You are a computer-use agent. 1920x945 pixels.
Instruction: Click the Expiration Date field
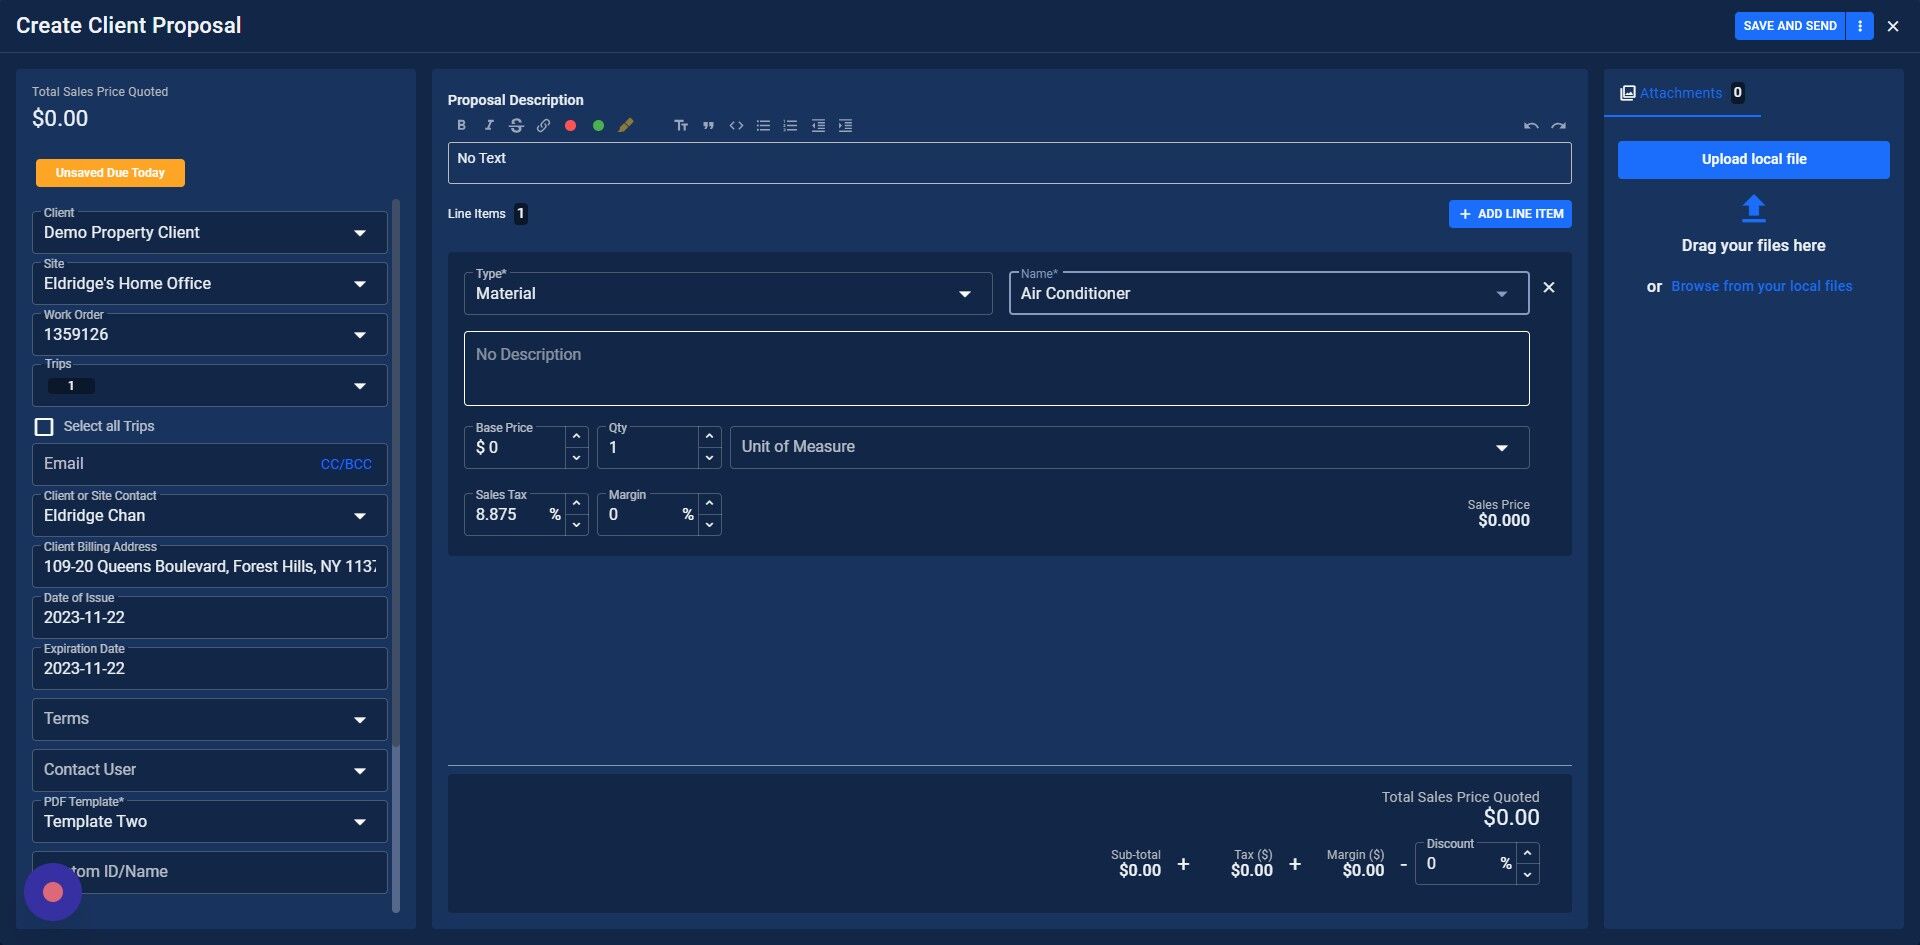[x=210, y=669]
